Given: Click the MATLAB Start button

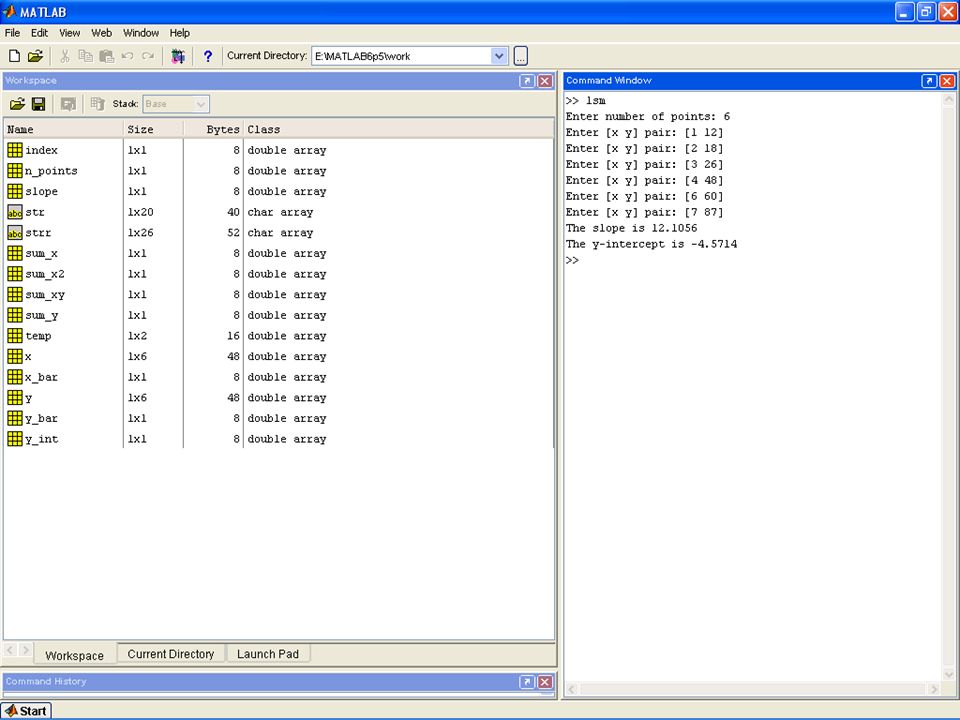Looking at the screenshot, I should point(26,711).
